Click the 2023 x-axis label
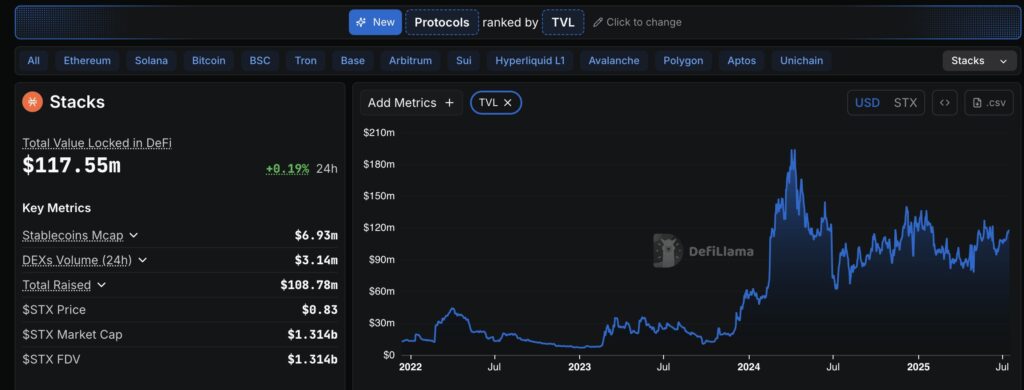 point(580,367)
